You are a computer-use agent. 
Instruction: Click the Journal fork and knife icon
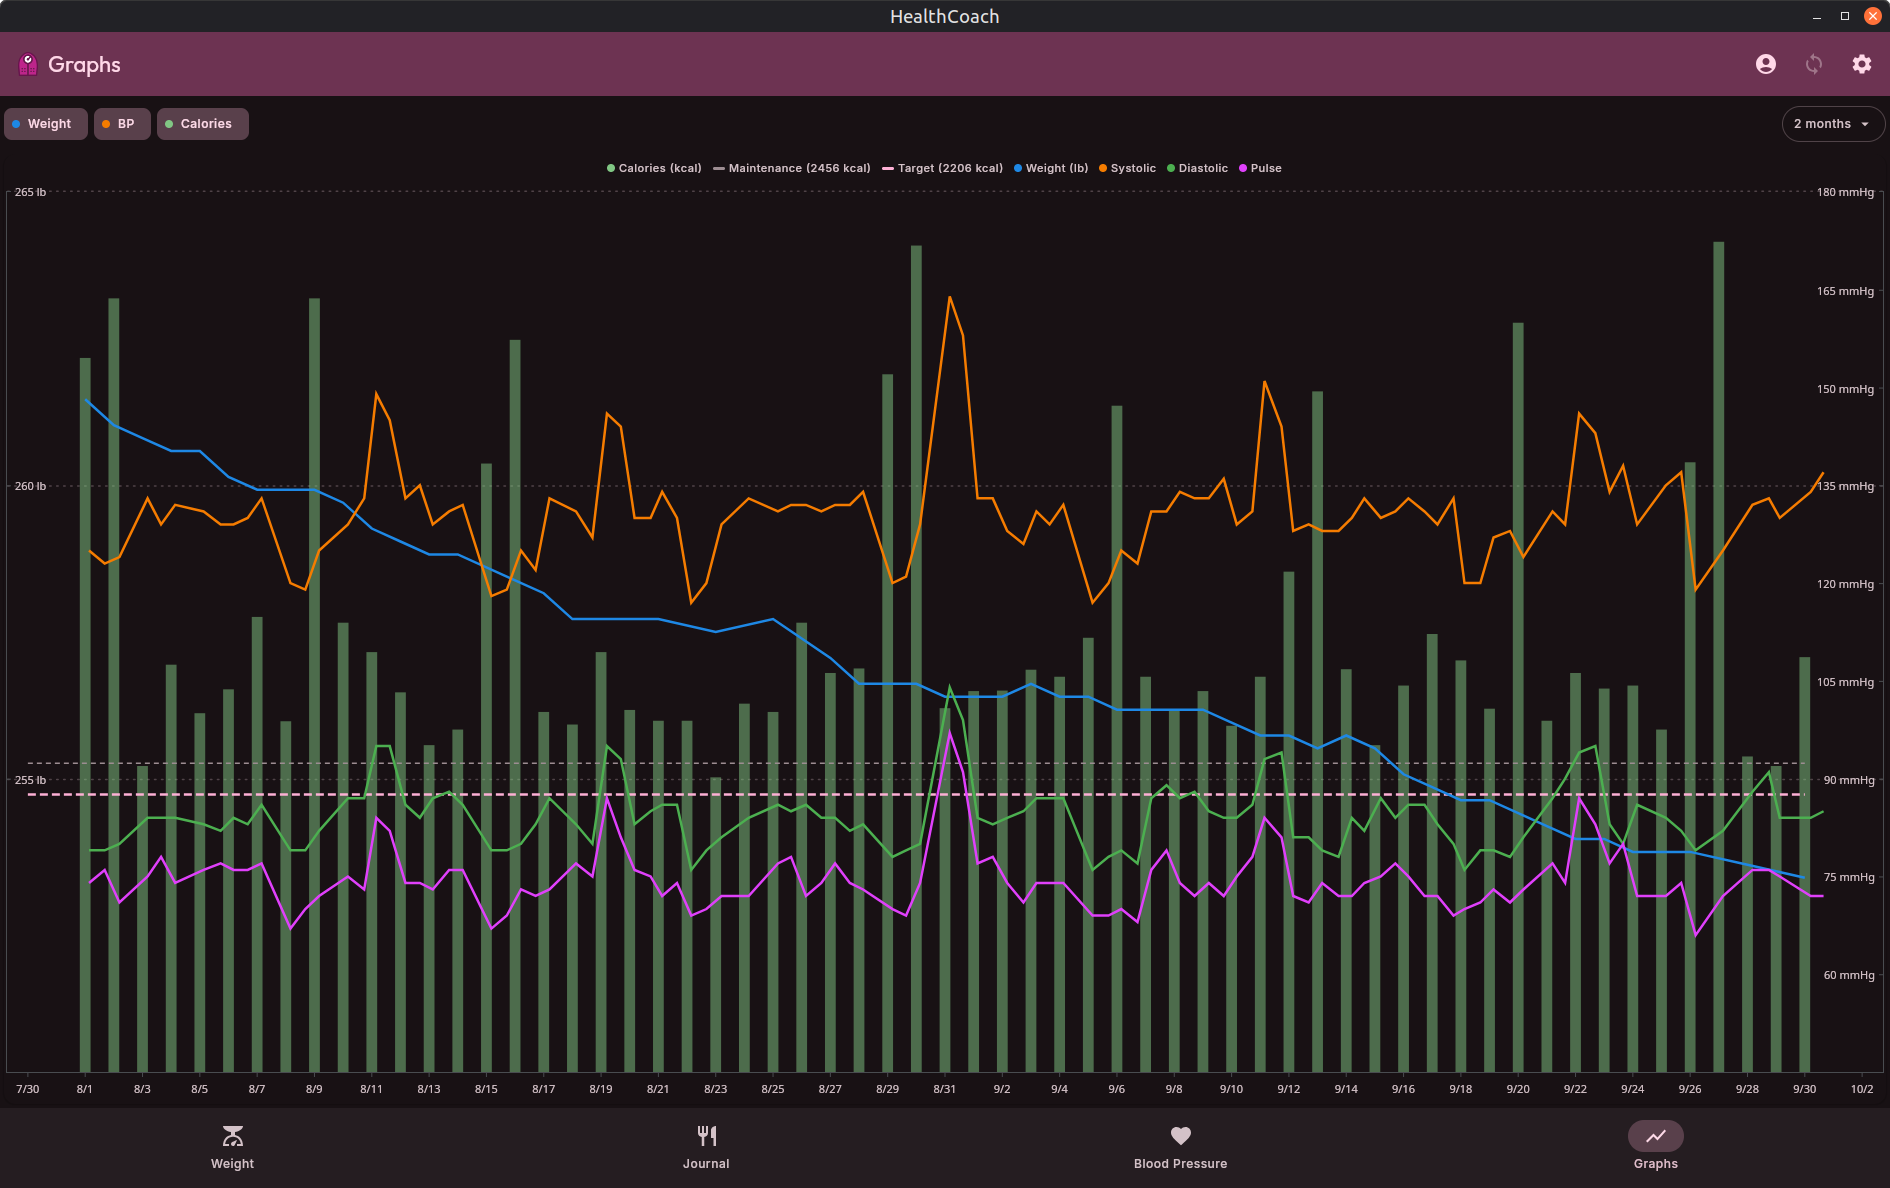click(706, 1136)
